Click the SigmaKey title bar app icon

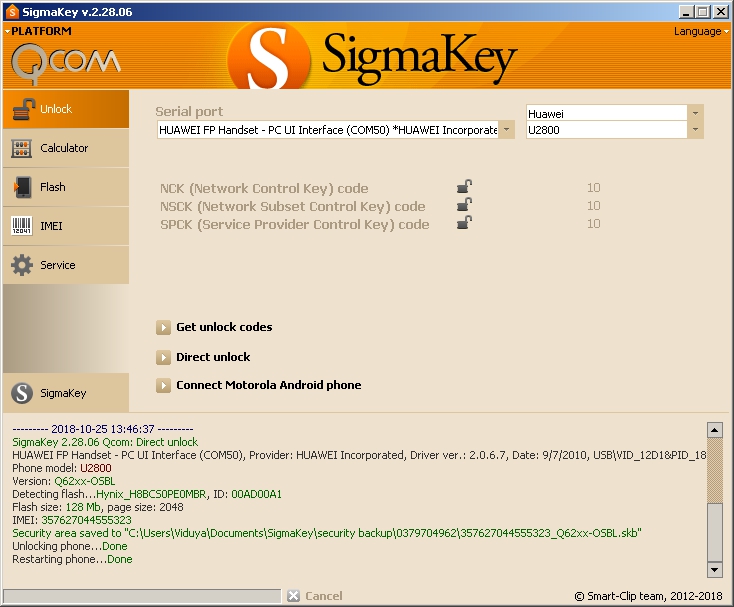(x=13, y=12)
